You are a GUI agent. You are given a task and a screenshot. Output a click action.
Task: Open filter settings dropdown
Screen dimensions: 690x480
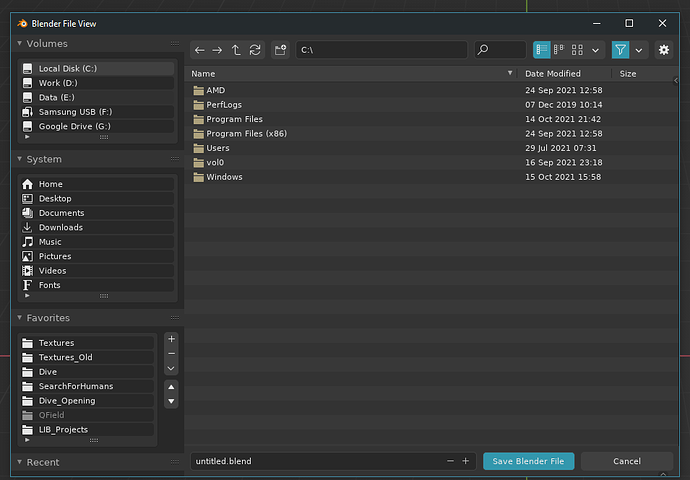(639, 50)
